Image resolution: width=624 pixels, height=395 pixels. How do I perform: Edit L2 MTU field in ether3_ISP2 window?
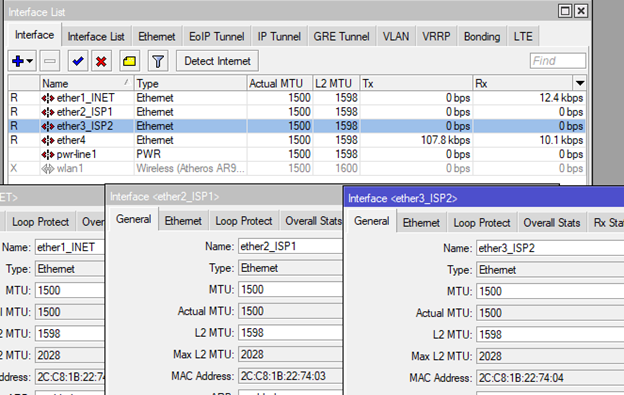(x=550, y=335)
